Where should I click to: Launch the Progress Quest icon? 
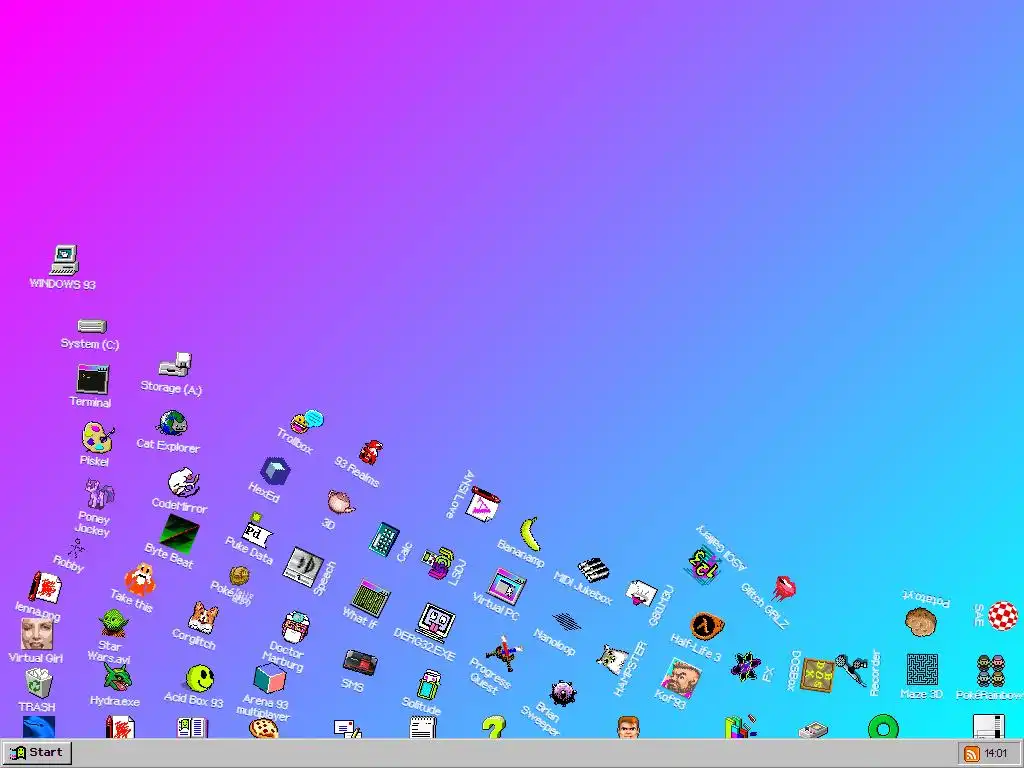tap(504, 653)
